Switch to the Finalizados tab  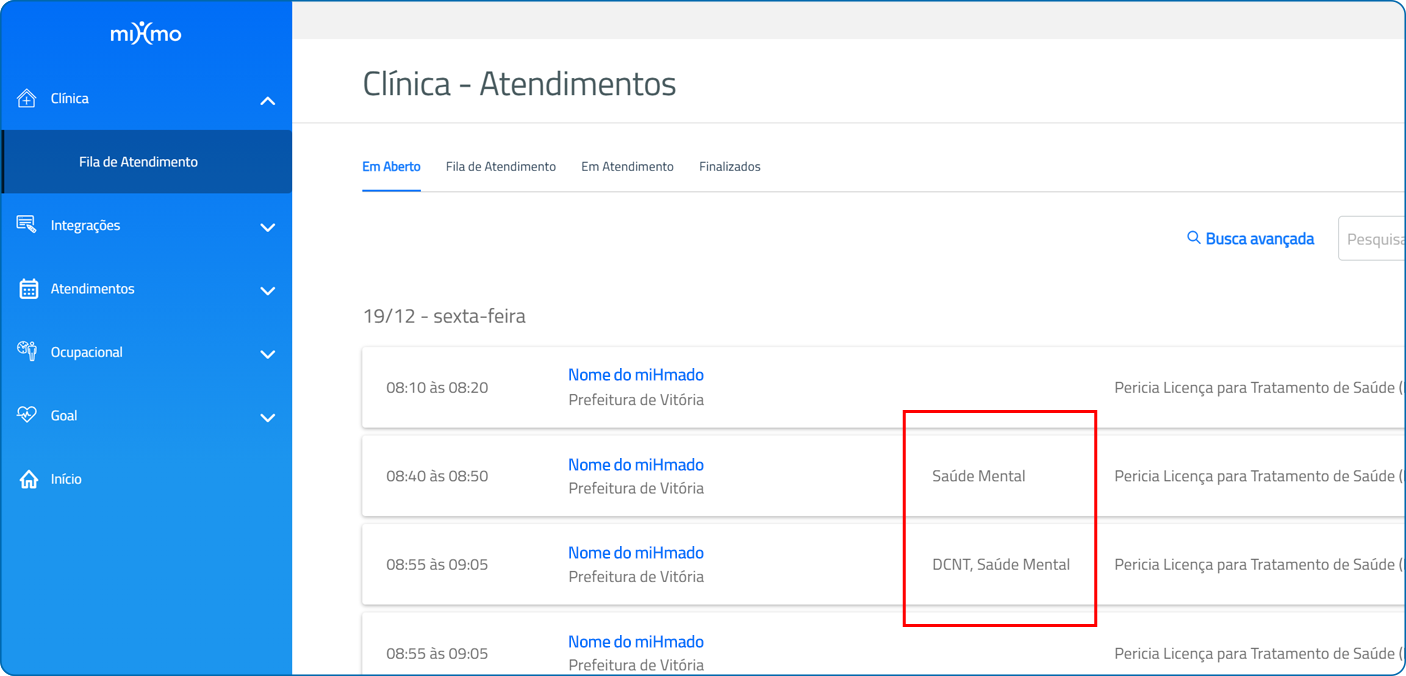(x=729, y=167)
